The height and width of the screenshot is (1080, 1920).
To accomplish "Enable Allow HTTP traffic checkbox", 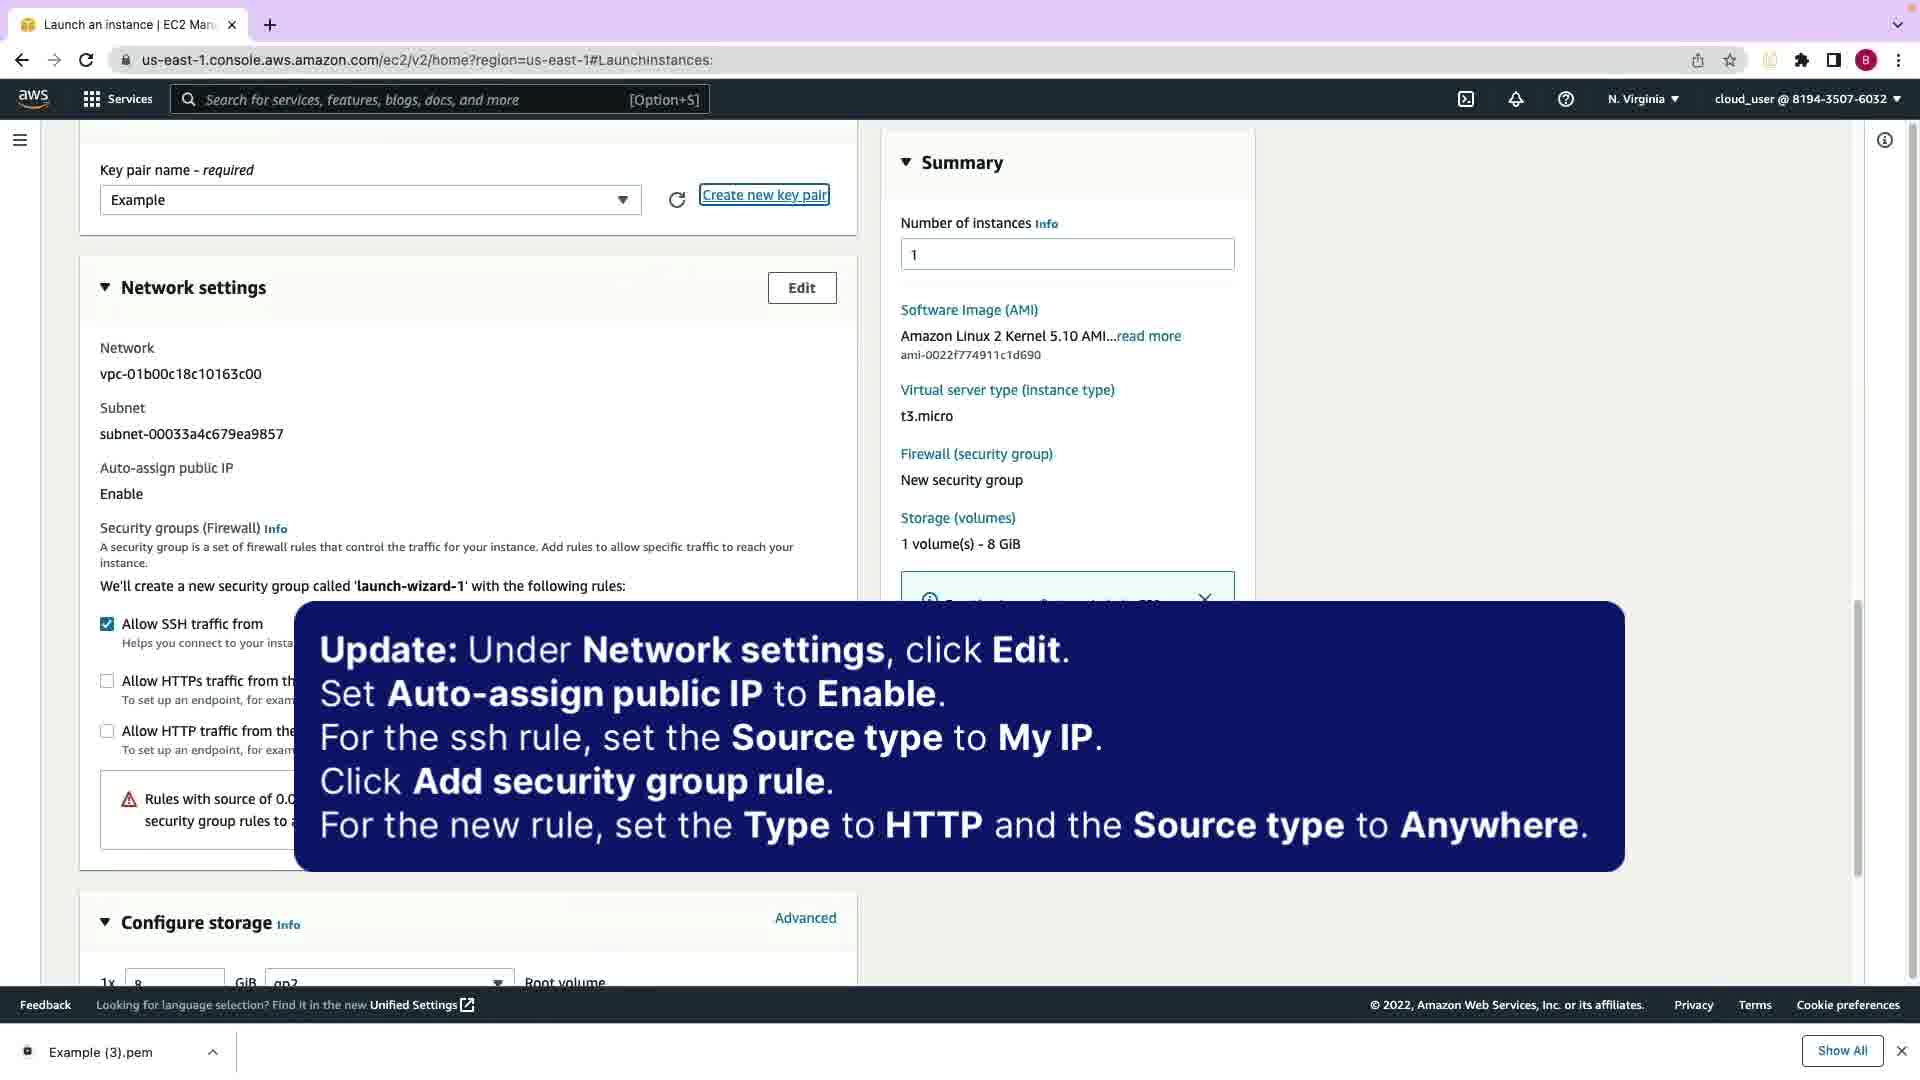I will (107, 731).
